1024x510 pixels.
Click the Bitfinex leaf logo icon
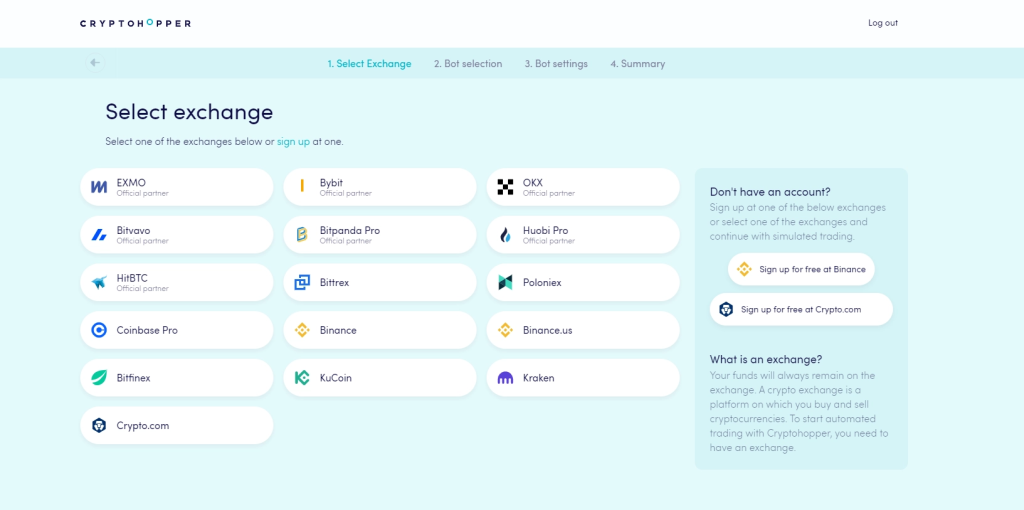99,377
